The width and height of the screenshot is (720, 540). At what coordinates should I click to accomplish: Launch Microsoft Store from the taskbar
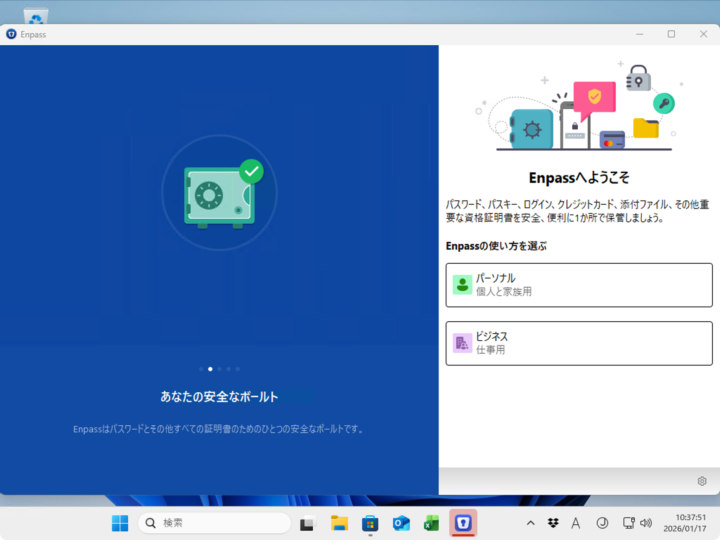(370, 523)
